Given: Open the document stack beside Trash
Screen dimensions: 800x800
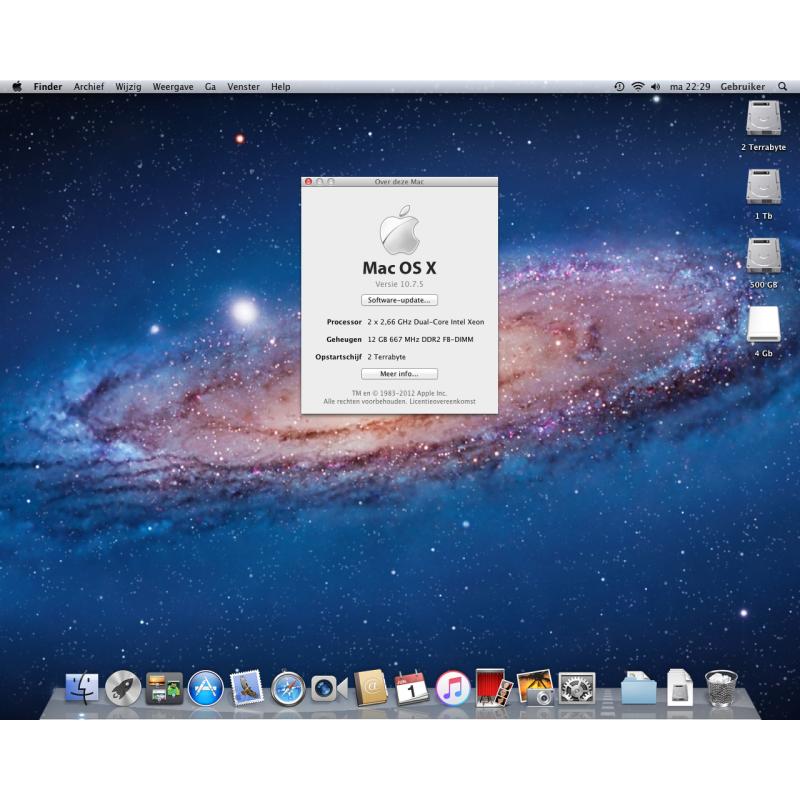Looking at the screenshot, I should 680,688.
